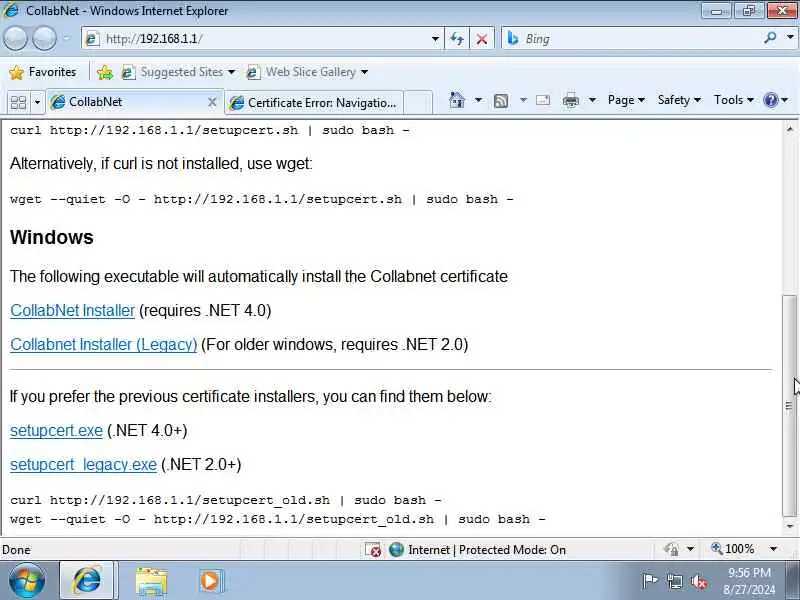Screen dimensions: 800x600
Task: Click the Refresh page icon
Action: coord(457,39)
